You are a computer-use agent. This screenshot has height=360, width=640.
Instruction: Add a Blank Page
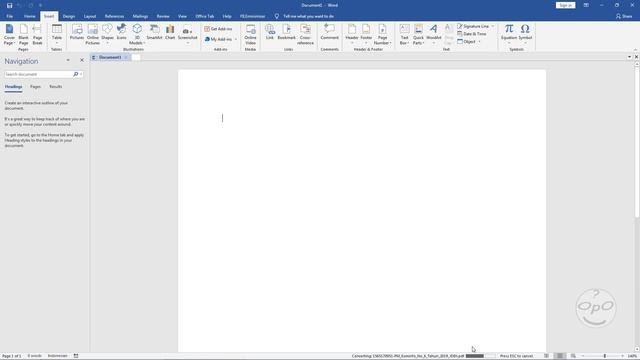pos(23,34)
